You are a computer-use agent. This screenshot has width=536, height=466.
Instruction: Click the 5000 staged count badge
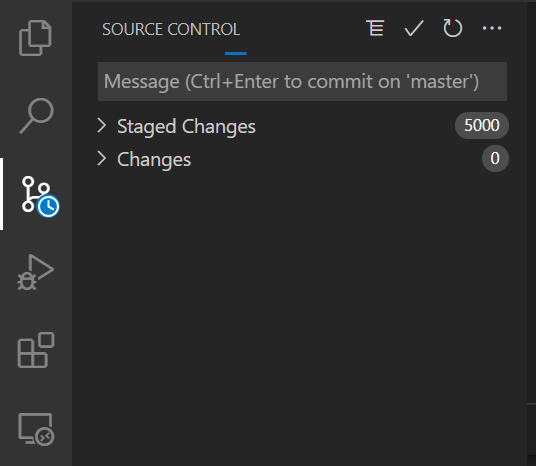(482, 125)
